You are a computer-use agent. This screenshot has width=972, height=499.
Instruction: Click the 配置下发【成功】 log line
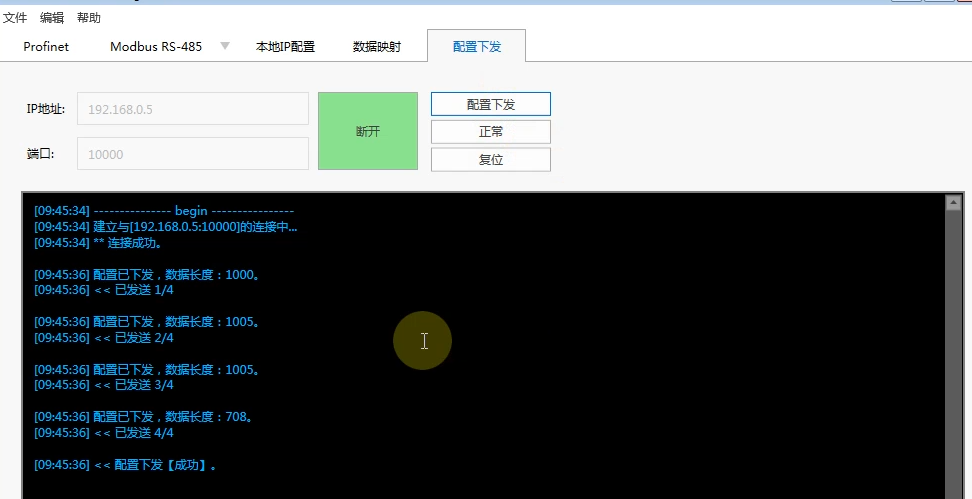[x=126, y=464]
